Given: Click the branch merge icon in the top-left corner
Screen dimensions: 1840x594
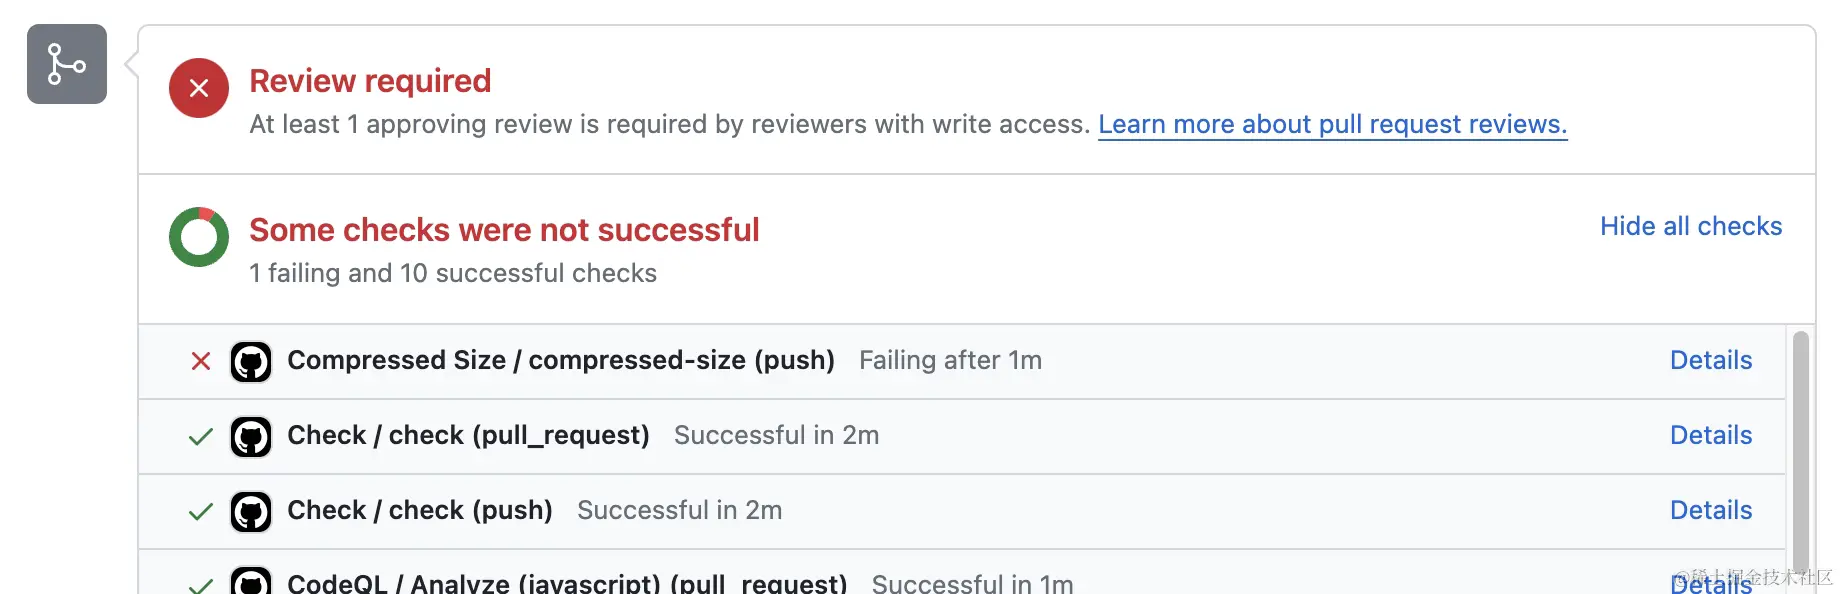Looking at the screenshot, I should tap(66, 64).
